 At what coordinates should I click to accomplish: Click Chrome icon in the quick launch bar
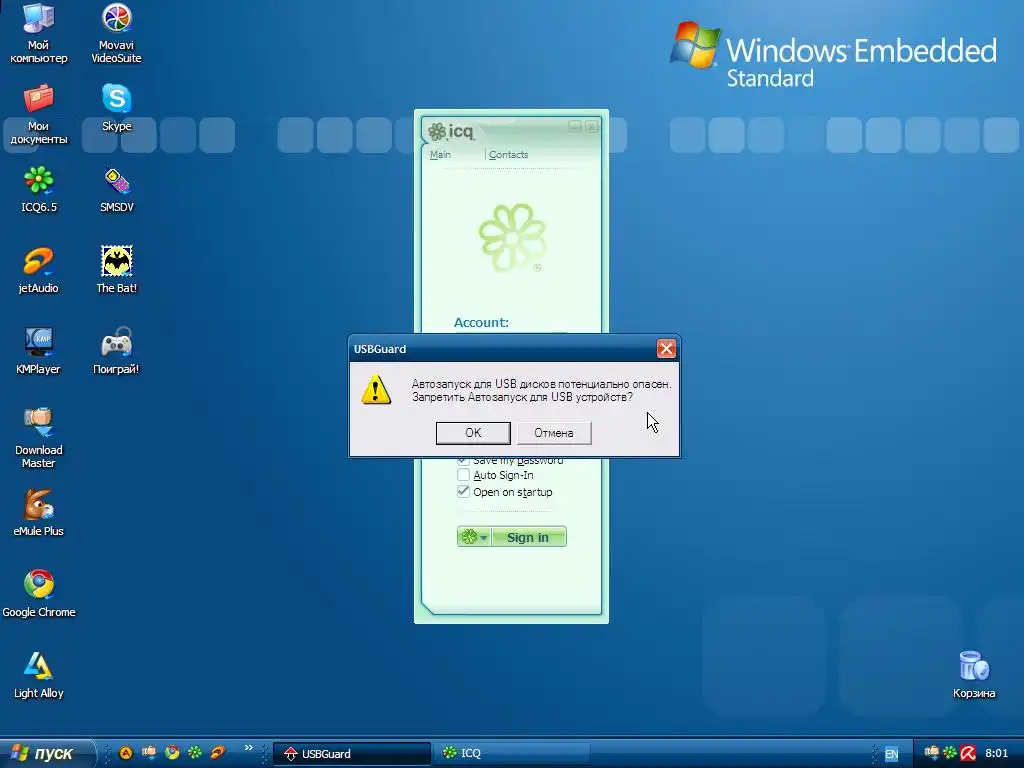tap(172, 753)
